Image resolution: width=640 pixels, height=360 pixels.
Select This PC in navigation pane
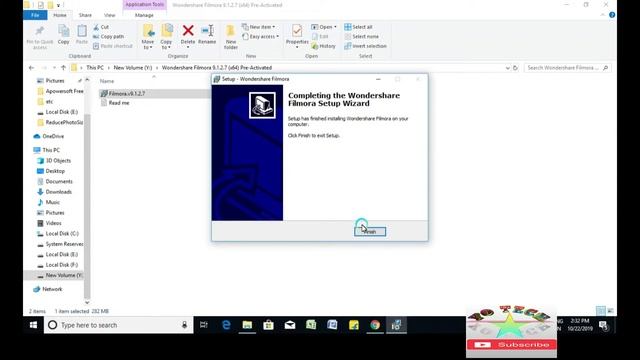click(51, 150)
